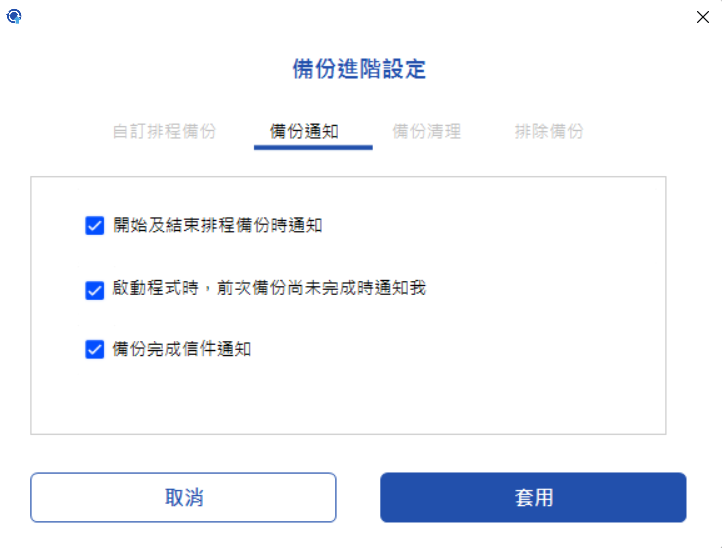Disable the 備份完成信件通知 checkbox
Screen dimensions: 722x548
coord(94,349)
